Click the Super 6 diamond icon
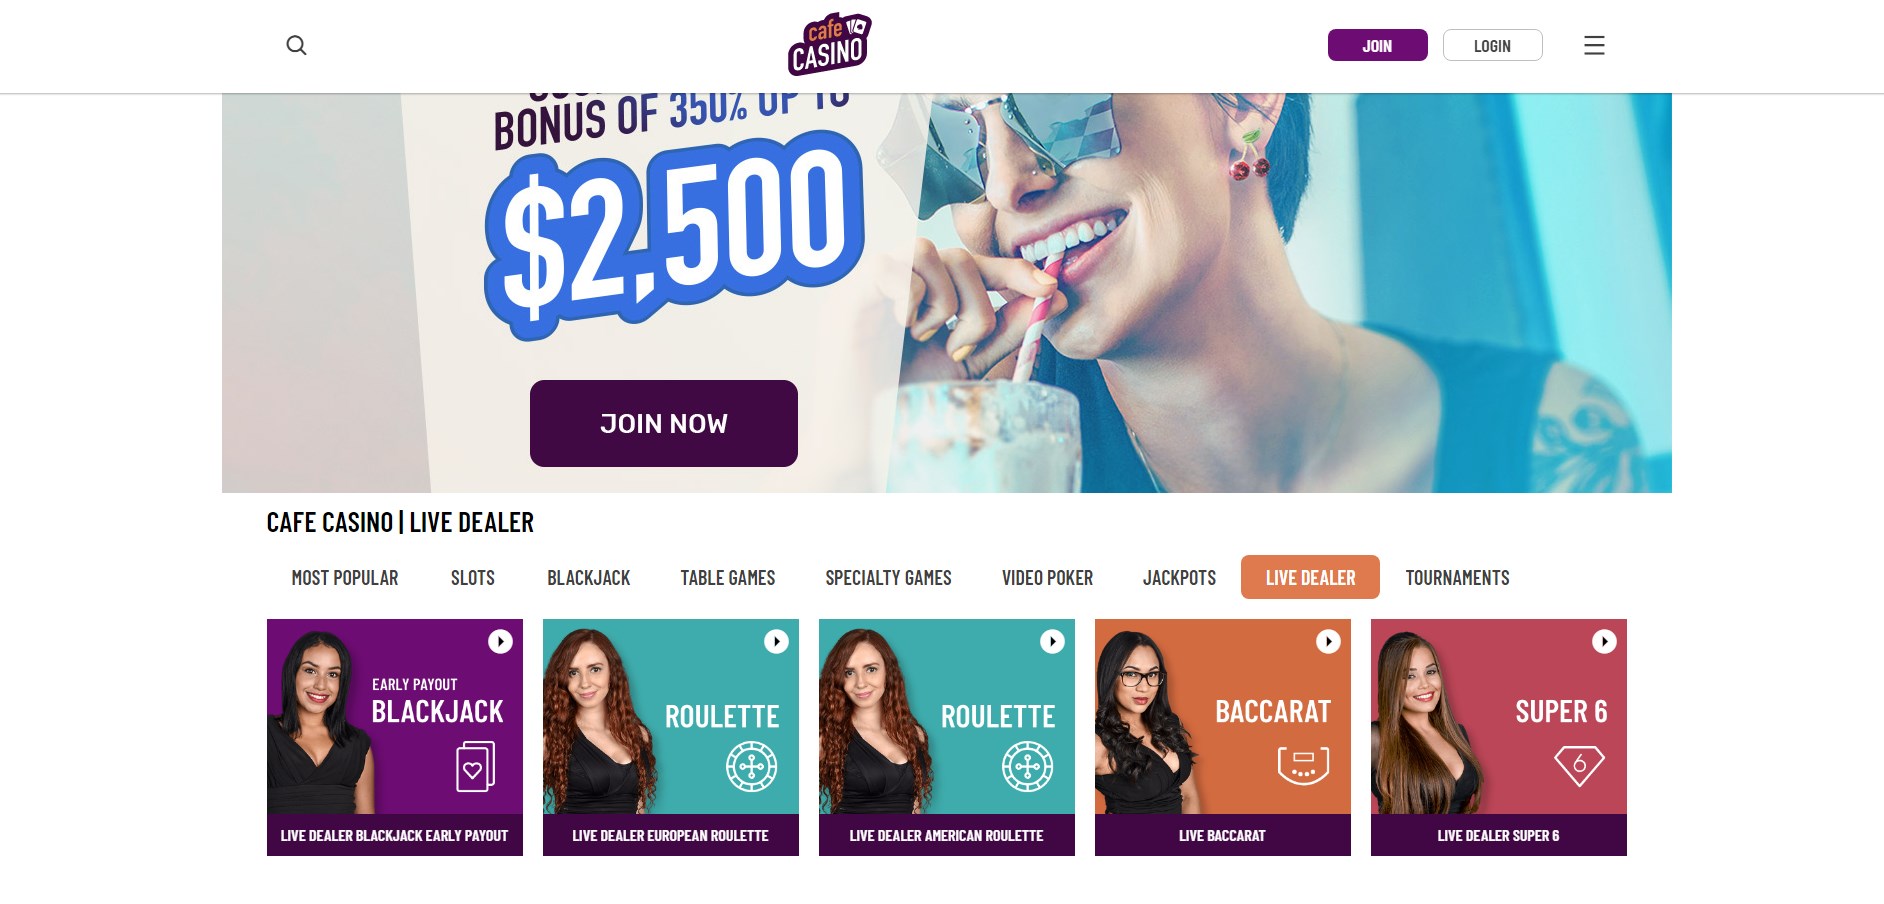Image resolution: width=1884 pixels, height=904 pixels. point(1579,766)
